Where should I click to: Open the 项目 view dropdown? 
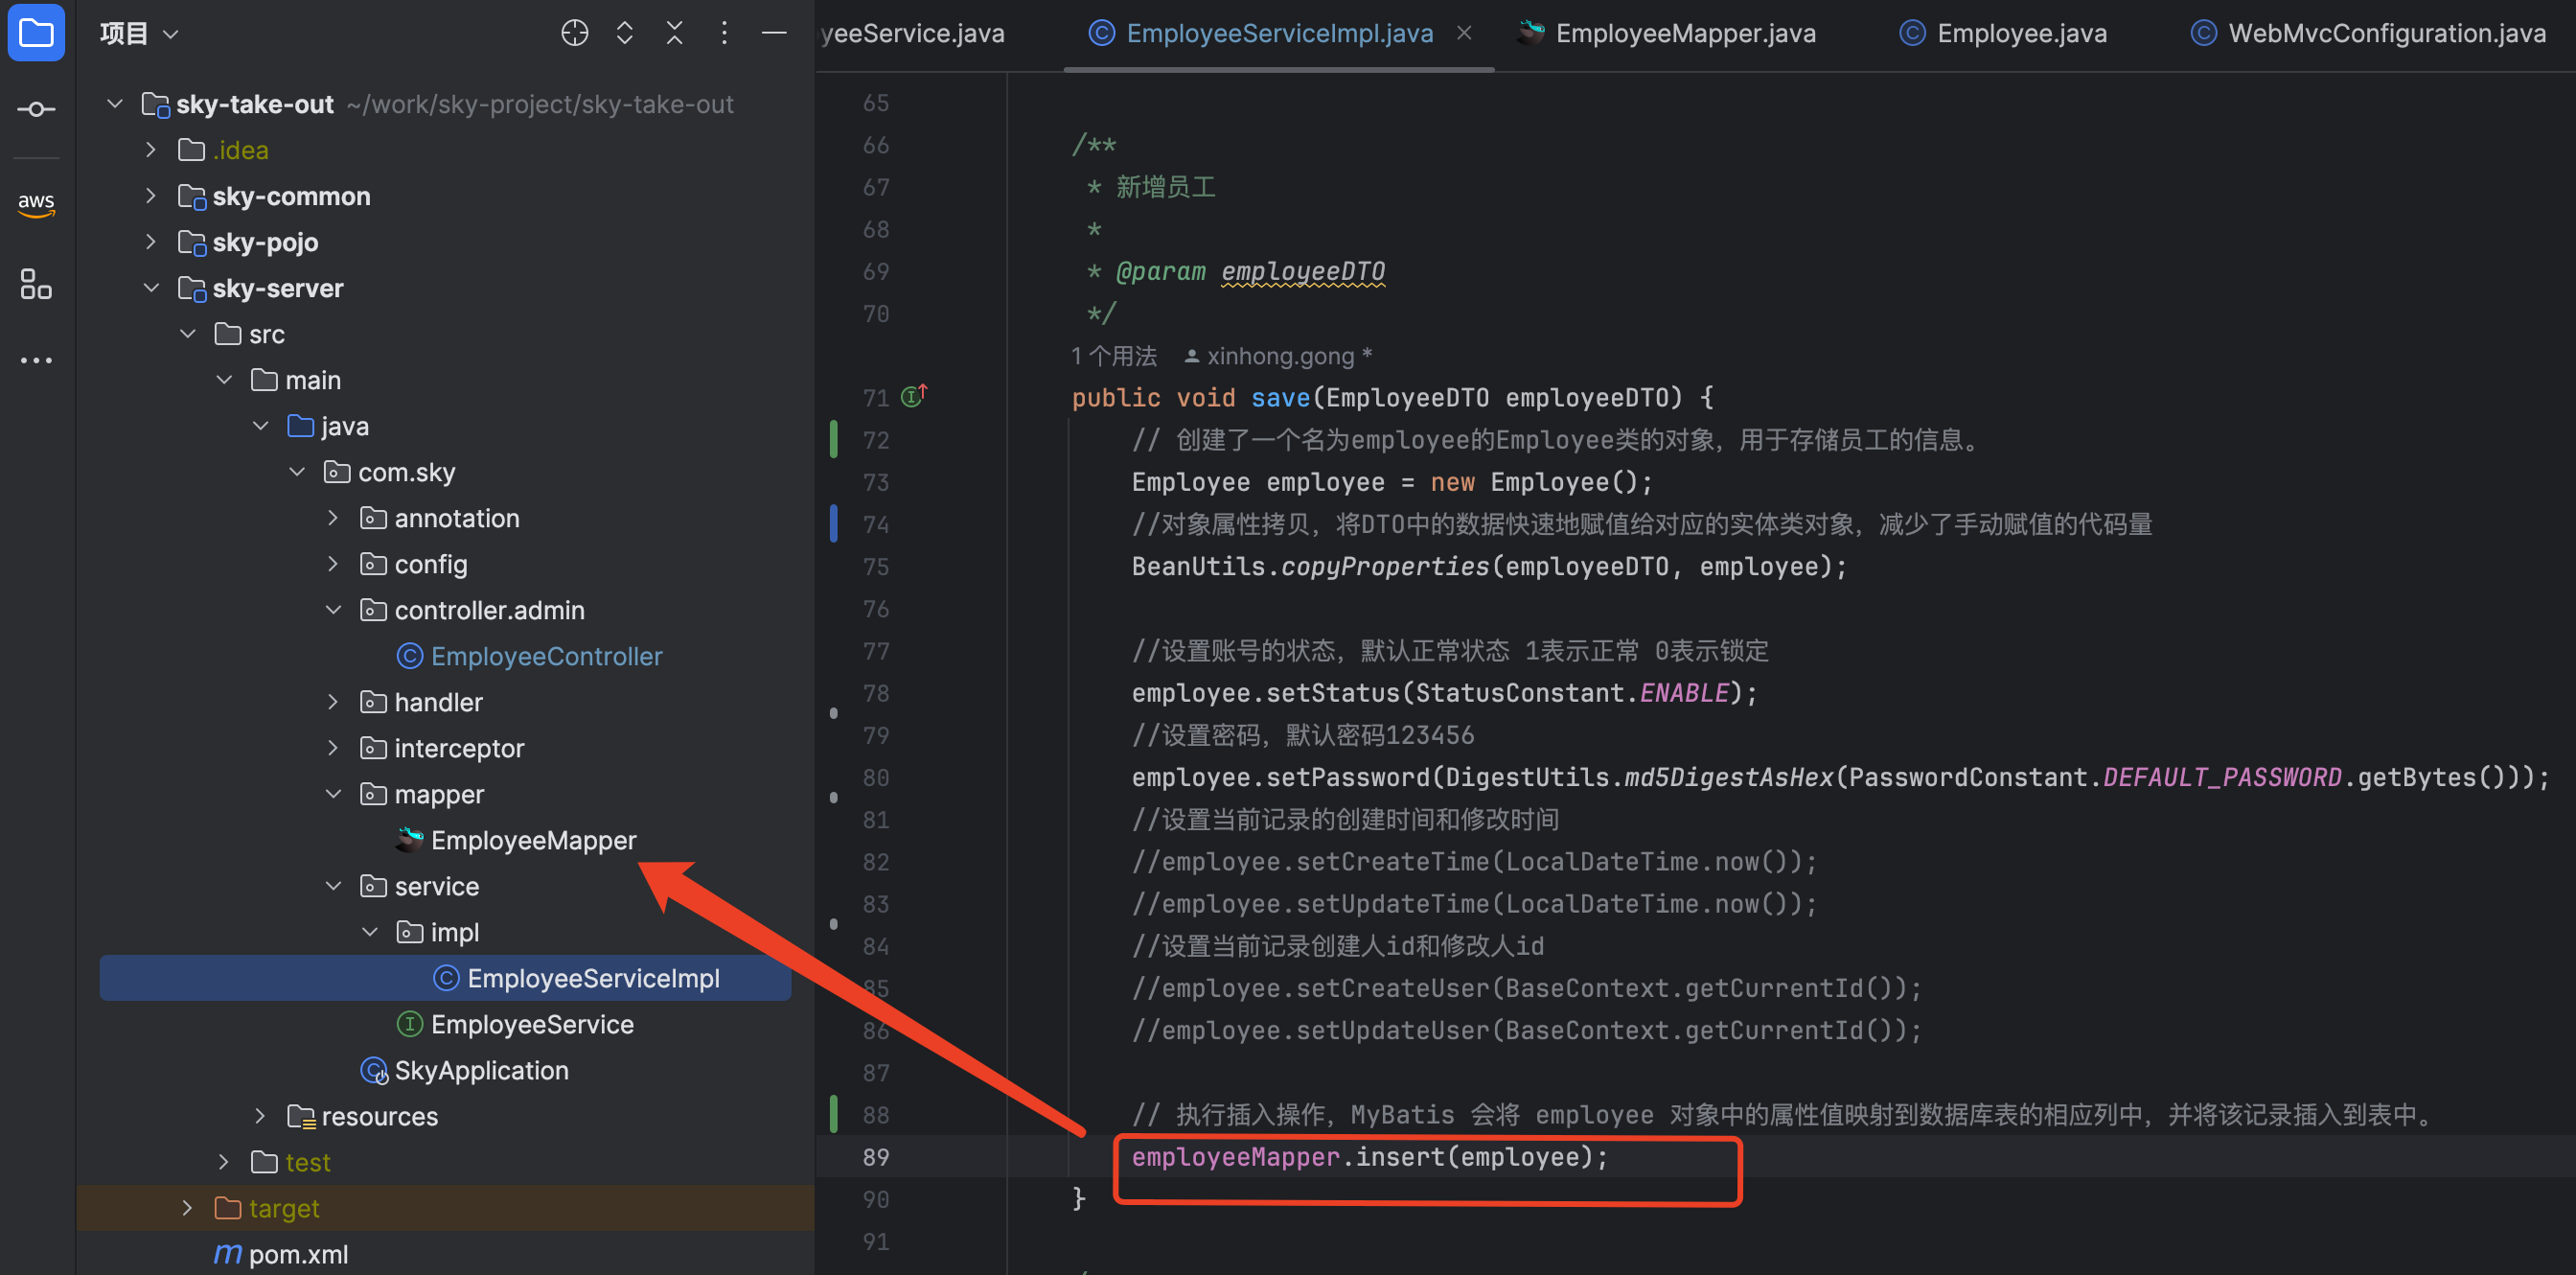(140, 33)
